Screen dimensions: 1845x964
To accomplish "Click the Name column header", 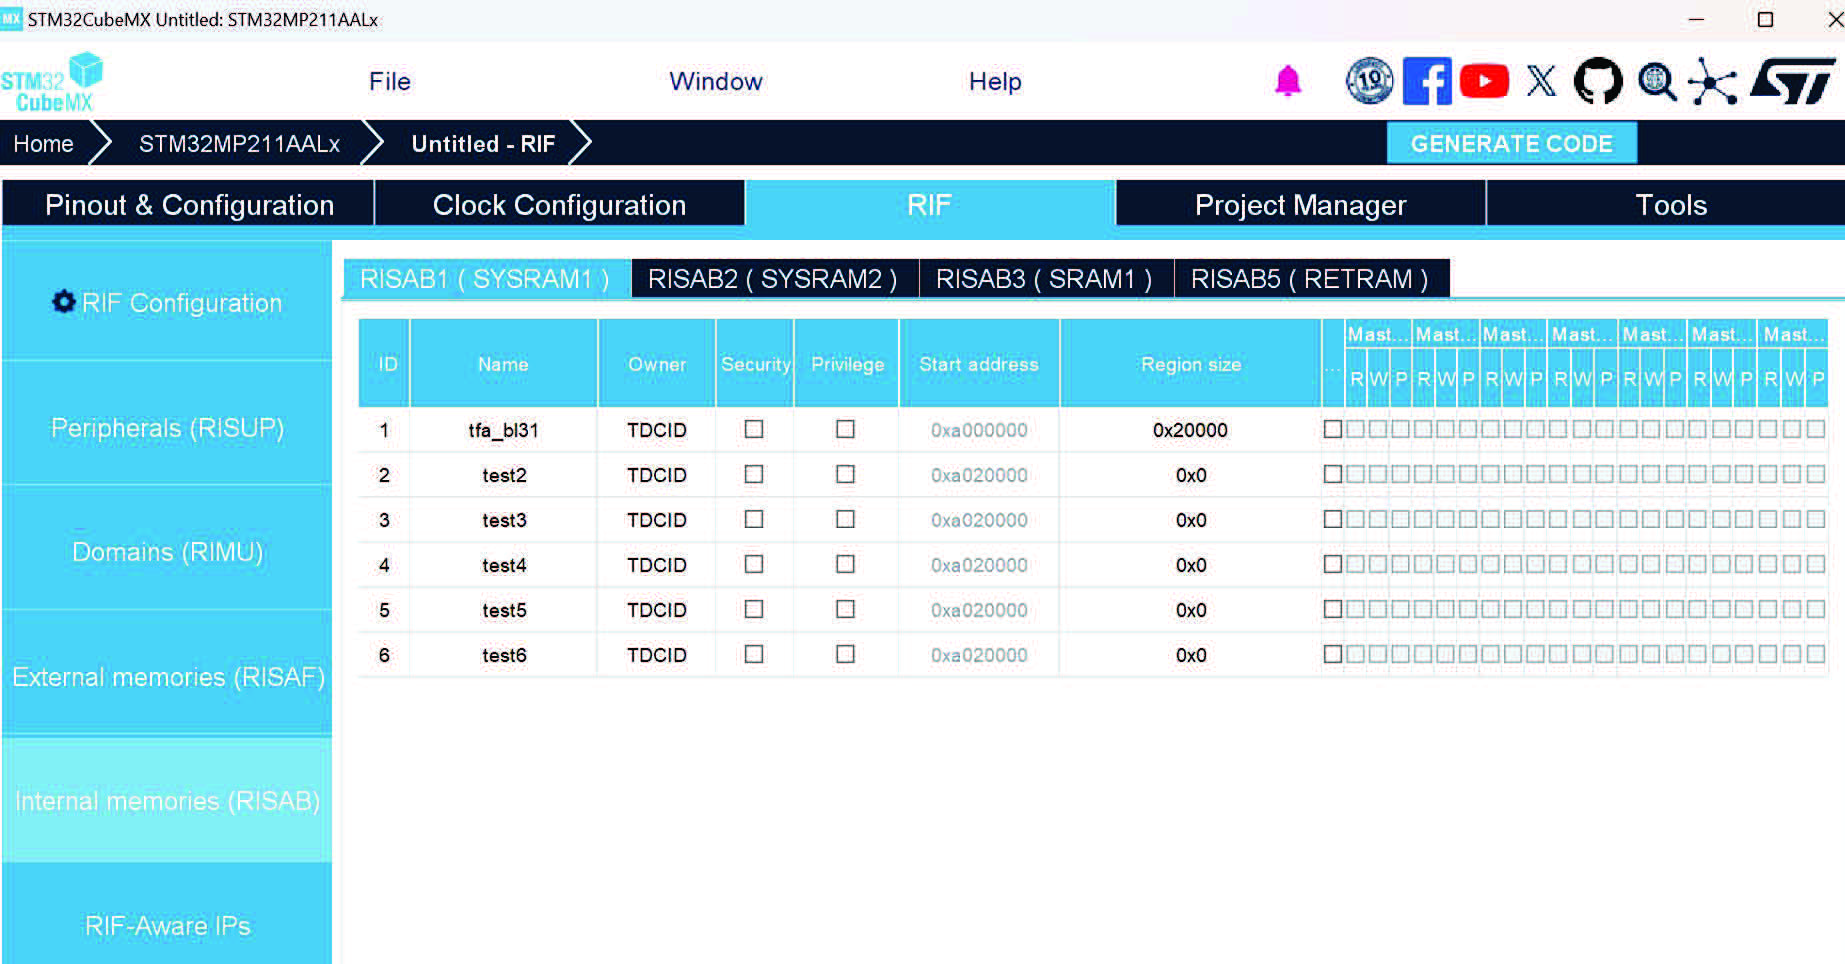I will click(504, 364).
